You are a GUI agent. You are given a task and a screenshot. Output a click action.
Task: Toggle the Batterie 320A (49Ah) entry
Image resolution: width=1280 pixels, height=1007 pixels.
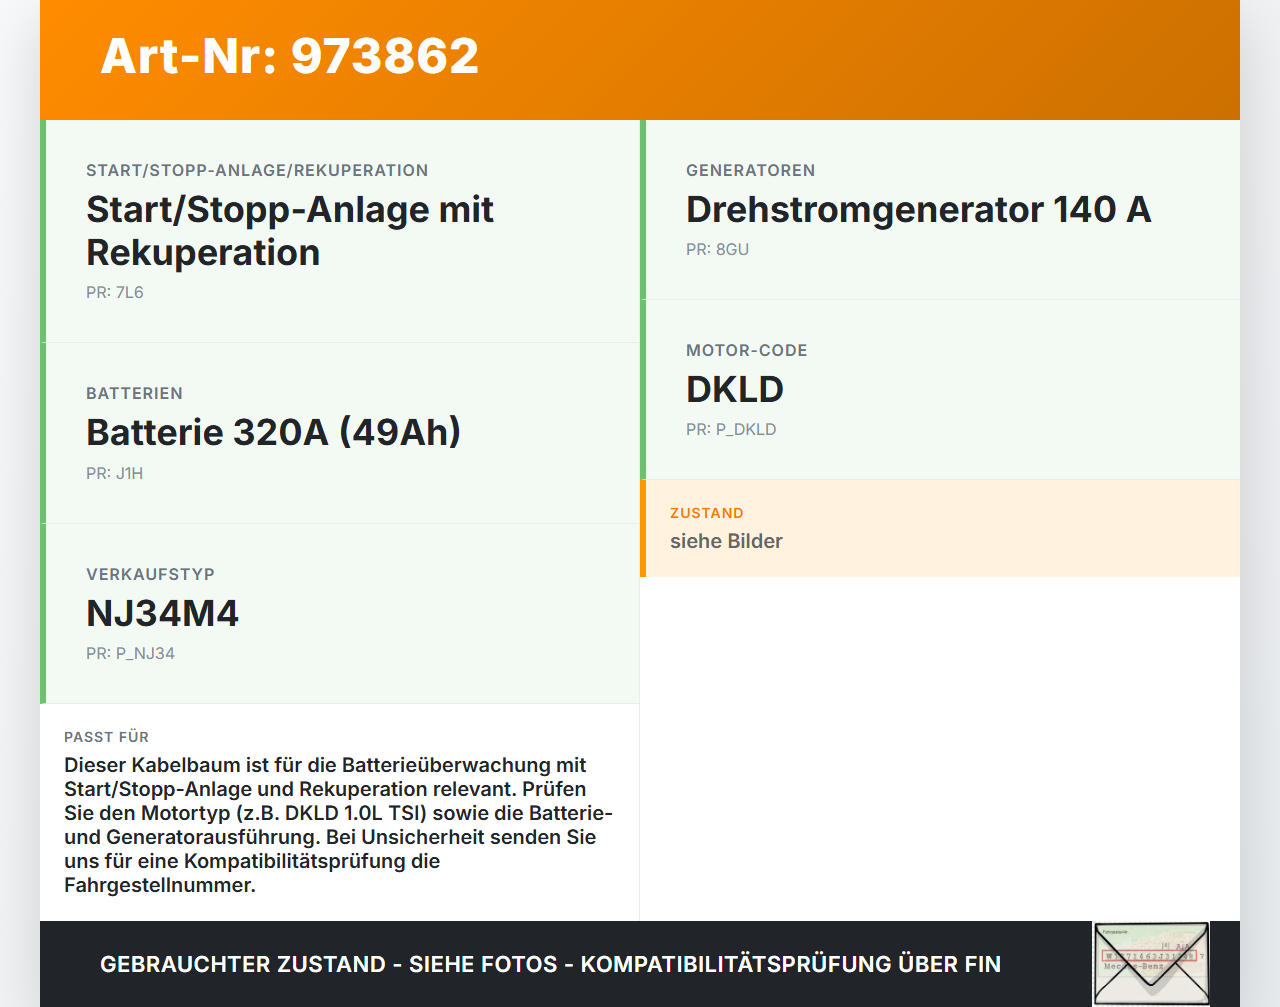pos(340,432)
